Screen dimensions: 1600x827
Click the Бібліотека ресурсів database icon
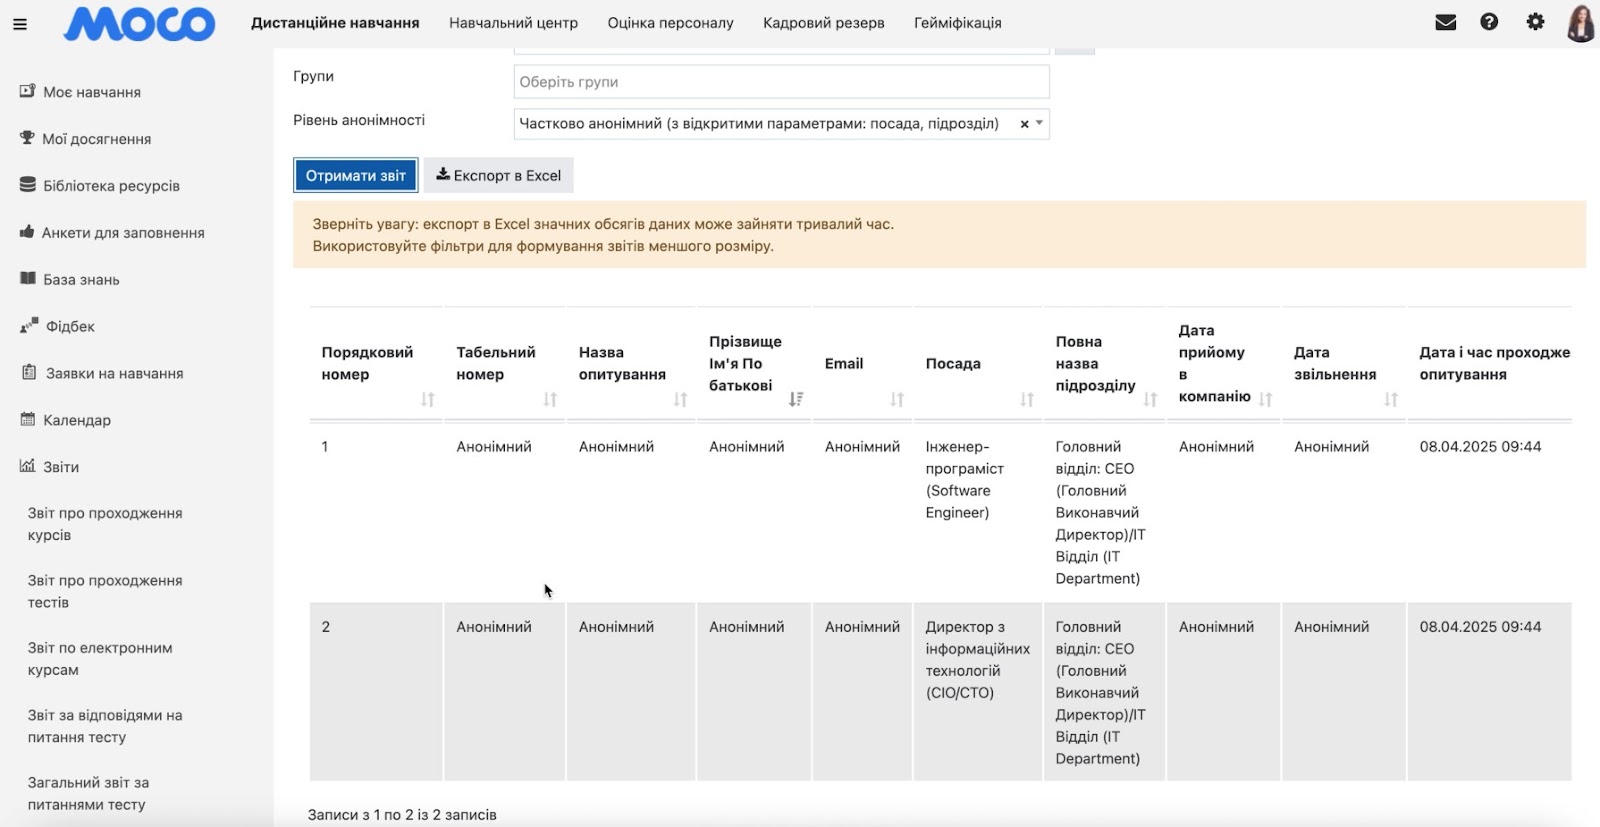tap(28, 185)
